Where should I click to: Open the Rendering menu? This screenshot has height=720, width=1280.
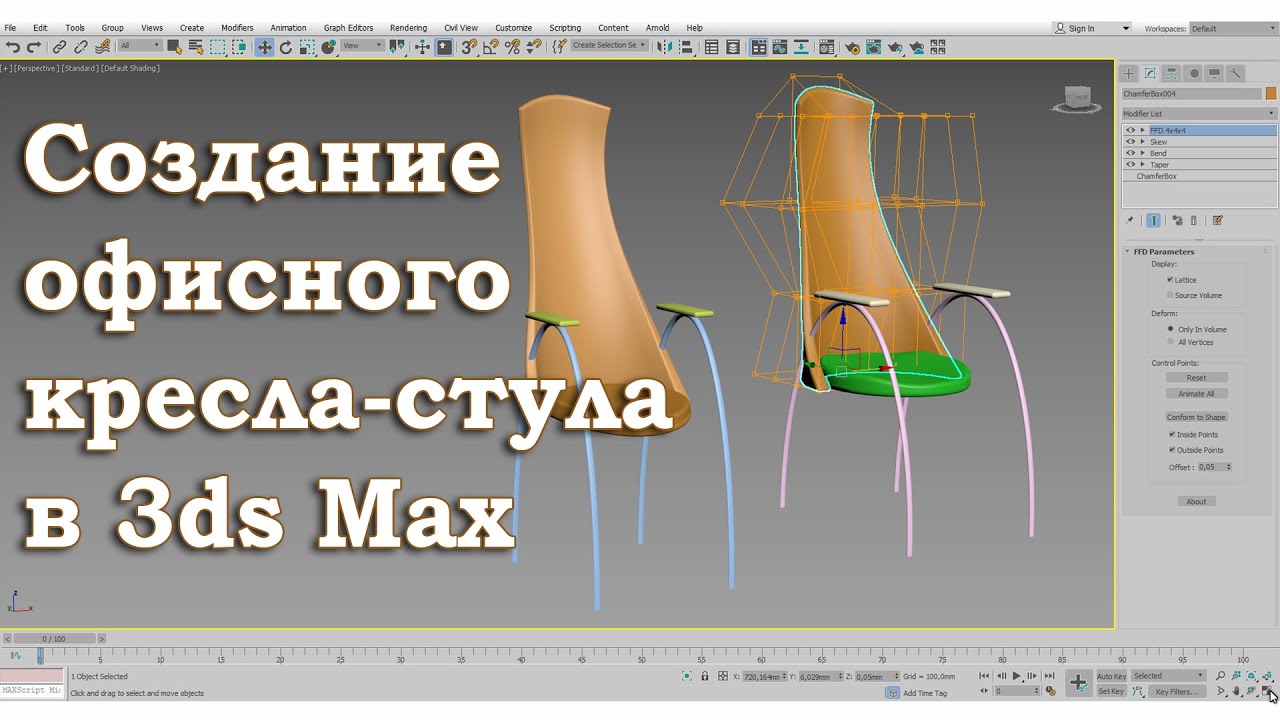pos(408,28)
